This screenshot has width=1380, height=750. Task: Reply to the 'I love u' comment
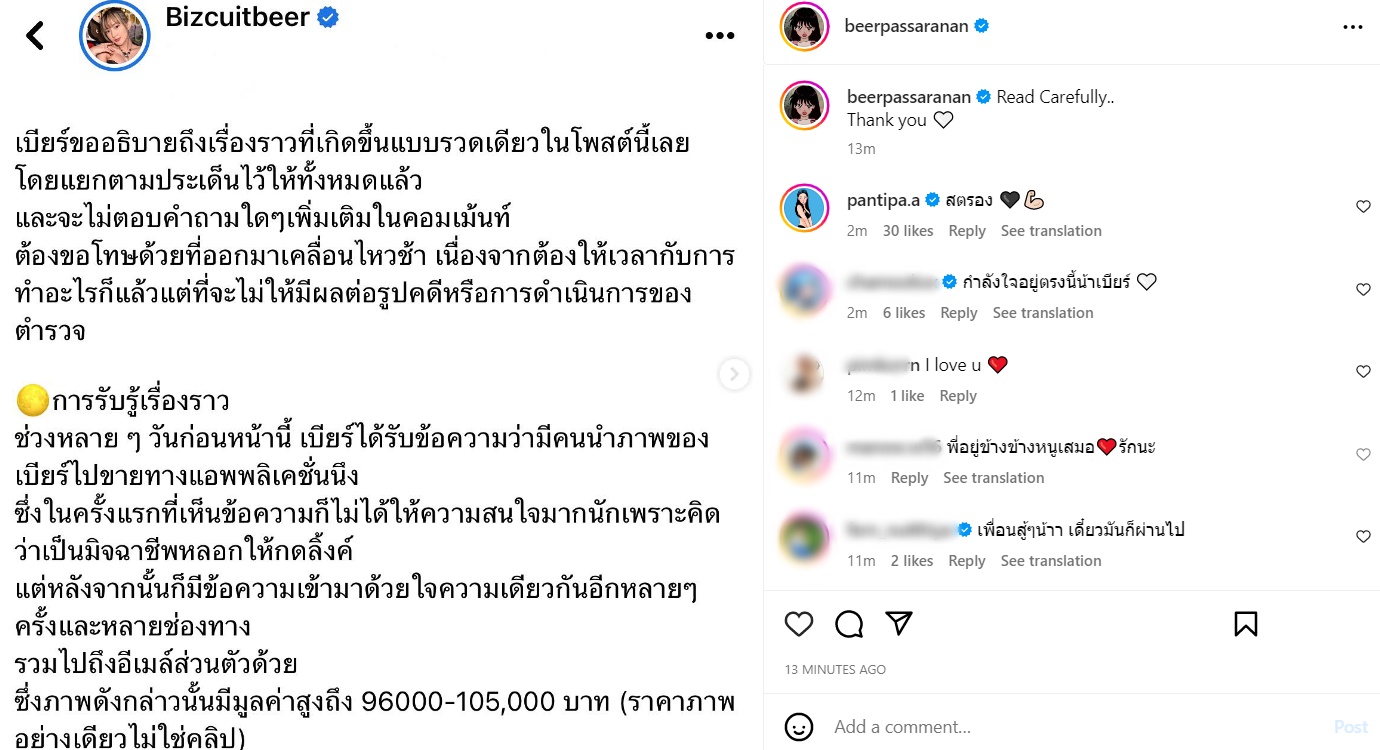[x=958, y=396]
